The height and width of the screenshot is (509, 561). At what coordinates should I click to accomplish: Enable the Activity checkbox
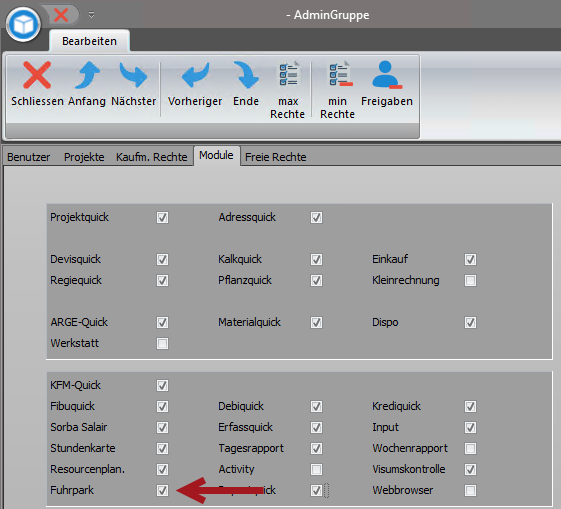(316, 469)
